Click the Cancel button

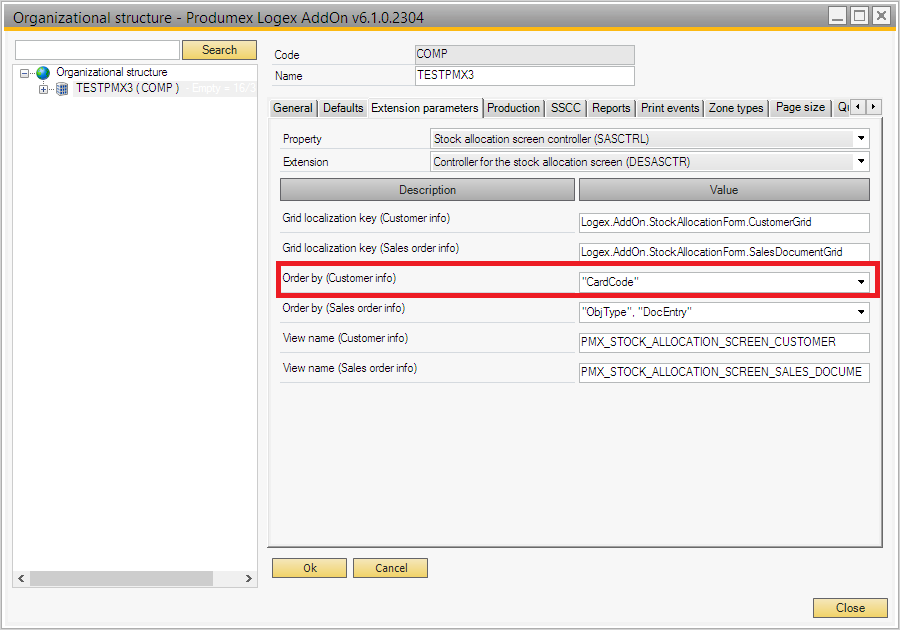(x=391, y=568)
